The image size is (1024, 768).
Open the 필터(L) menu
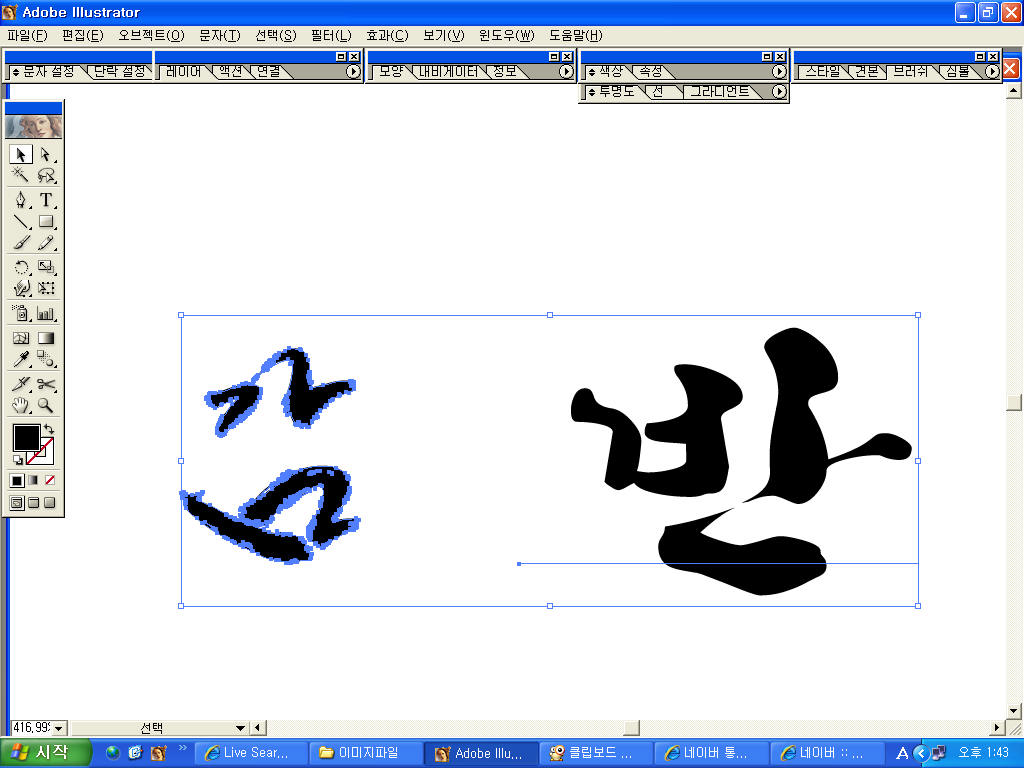pyautogui.click(x=330, y=36)
